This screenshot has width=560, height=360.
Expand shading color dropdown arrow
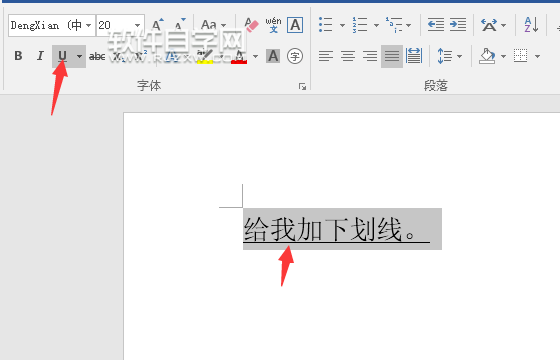503,56
